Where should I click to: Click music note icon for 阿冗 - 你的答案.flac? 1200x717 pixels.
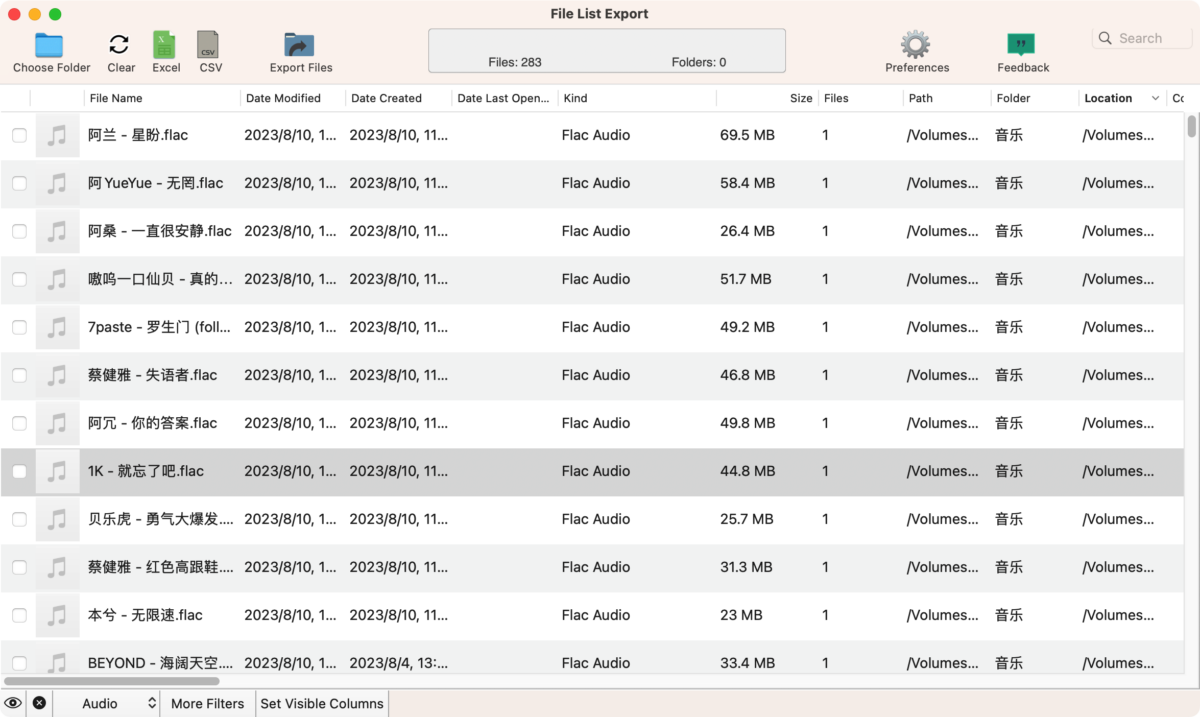click(x=58, y=423)
